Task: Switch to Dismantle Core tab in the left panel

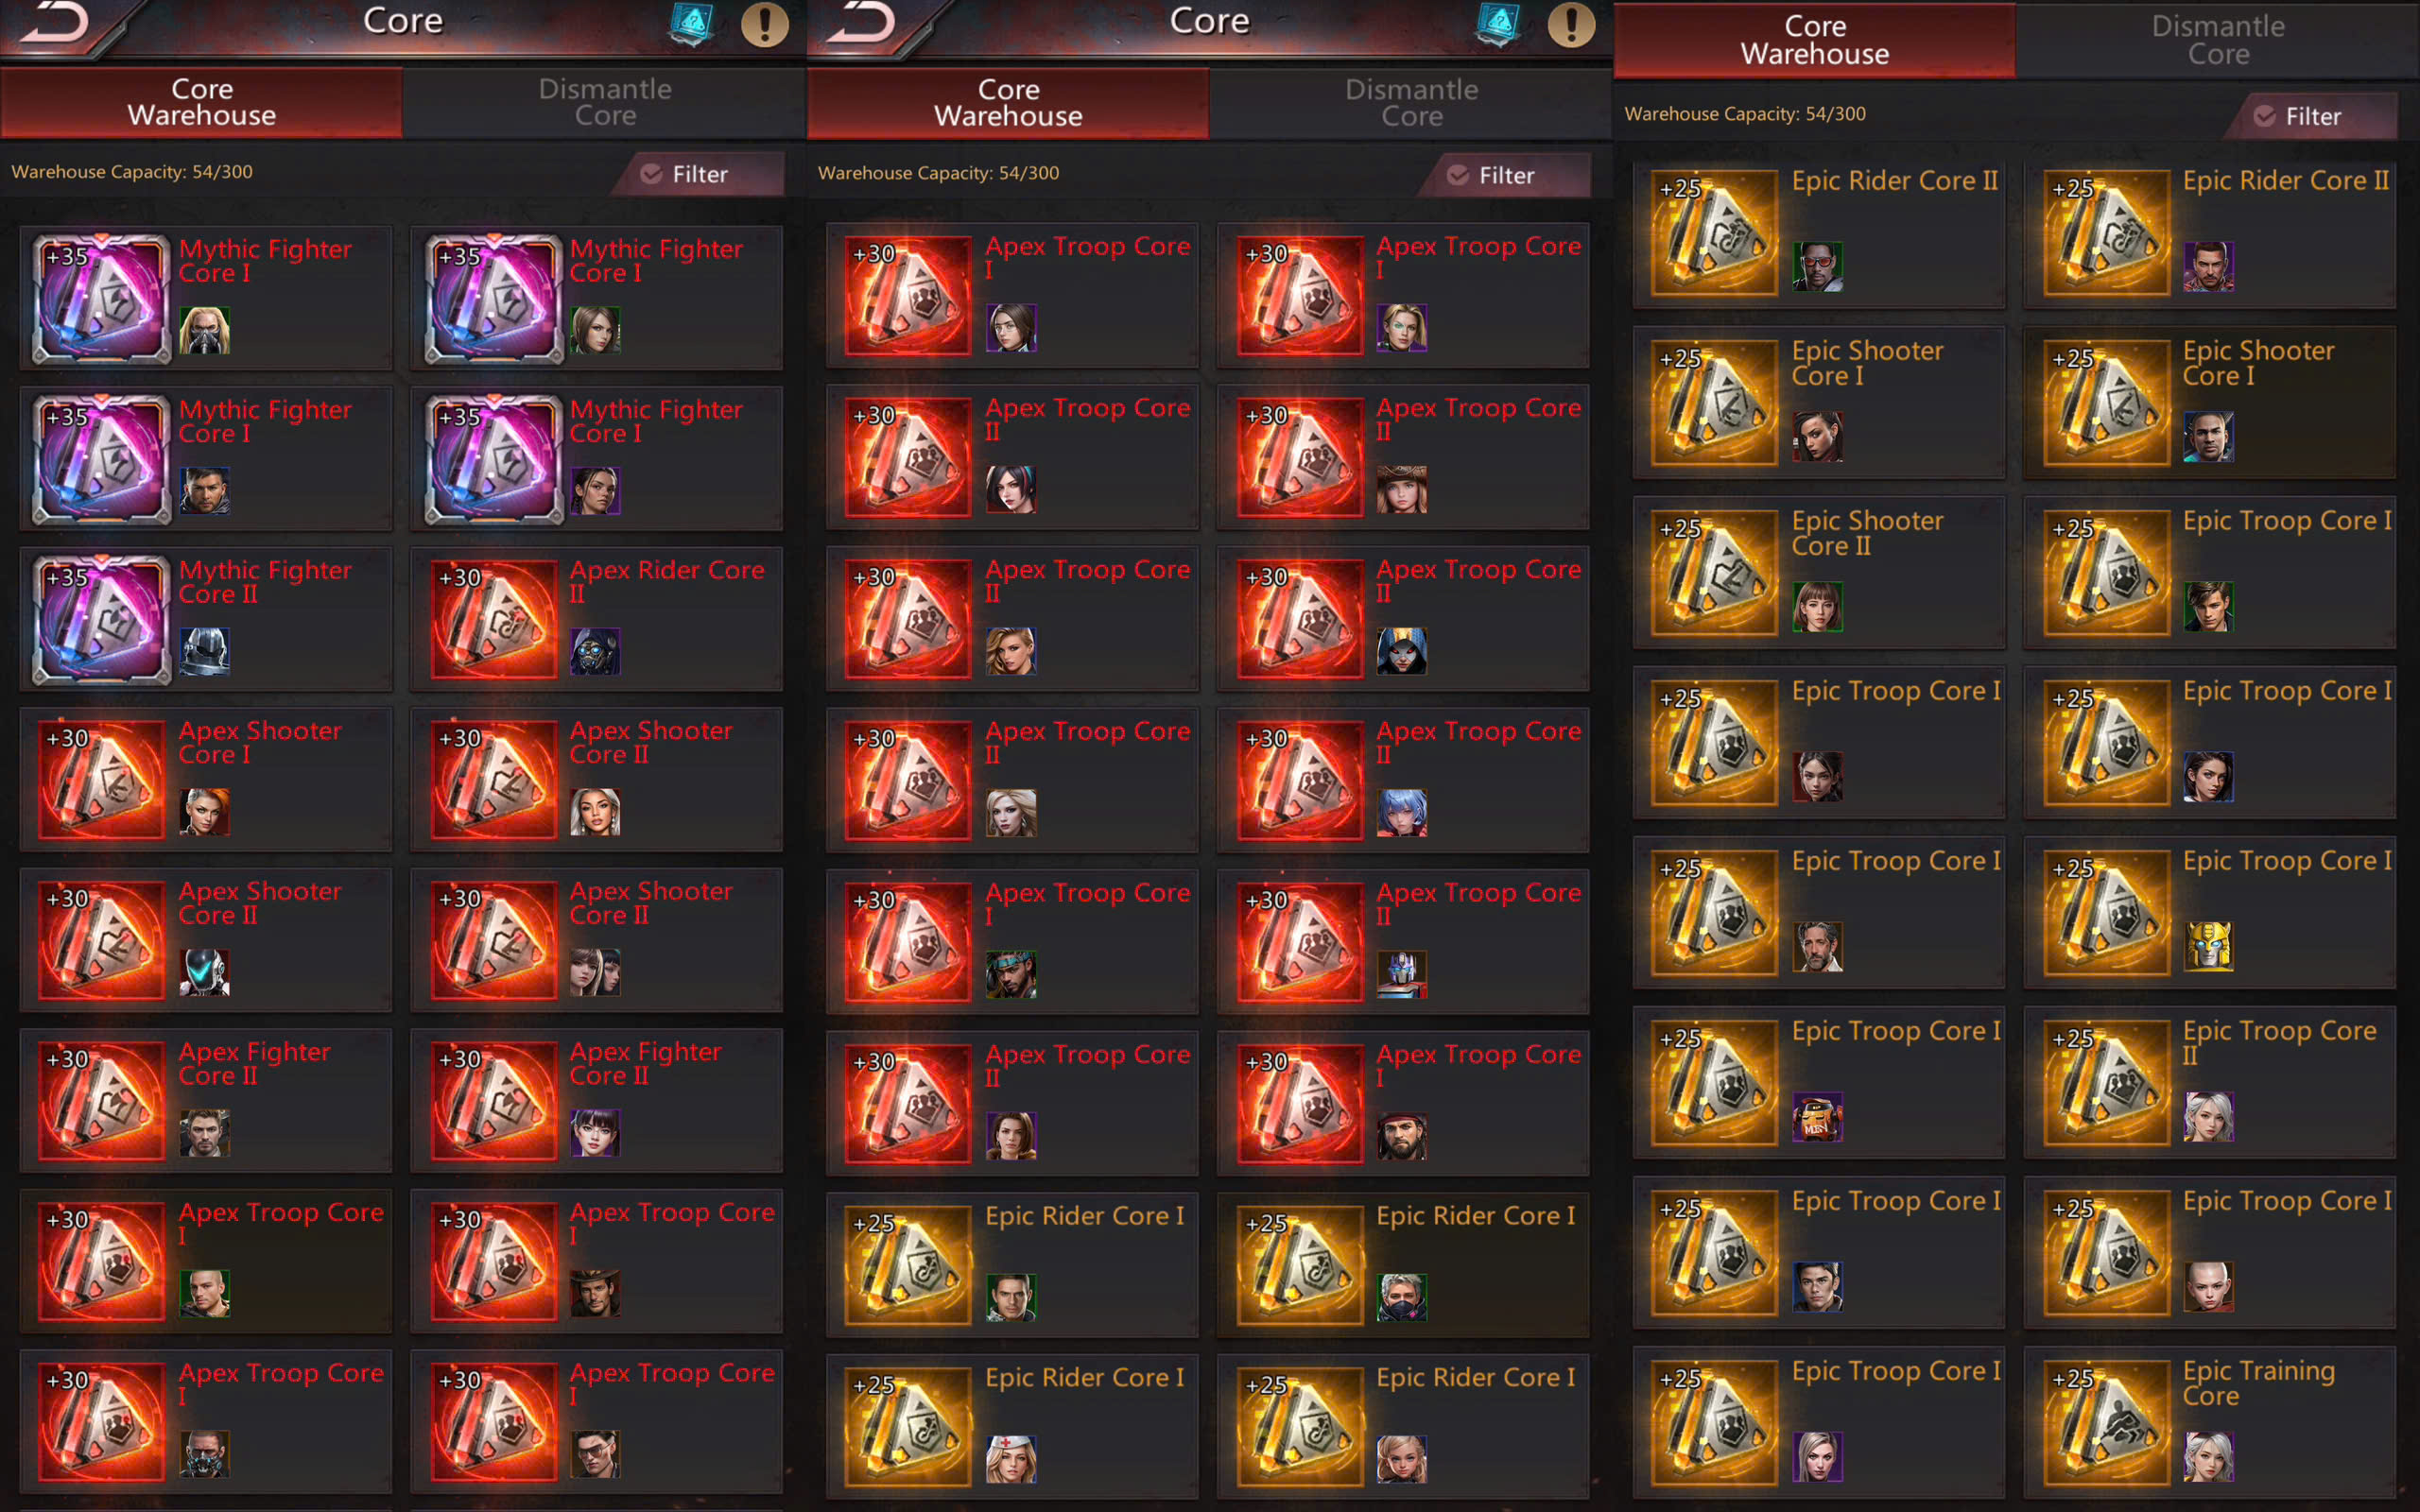Action: 604,102
